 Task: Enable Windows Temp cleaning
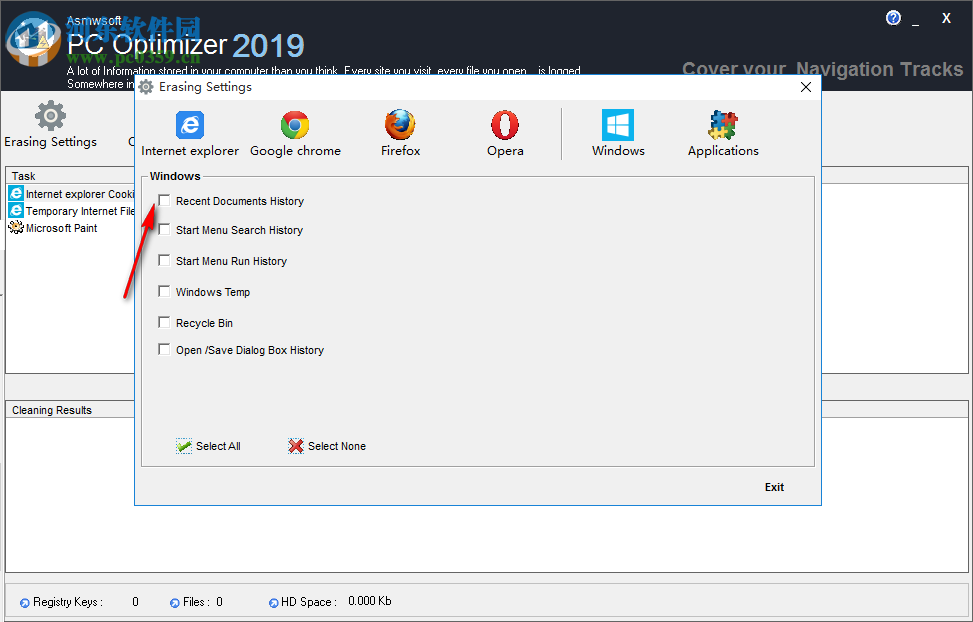[x=164, y=291]
